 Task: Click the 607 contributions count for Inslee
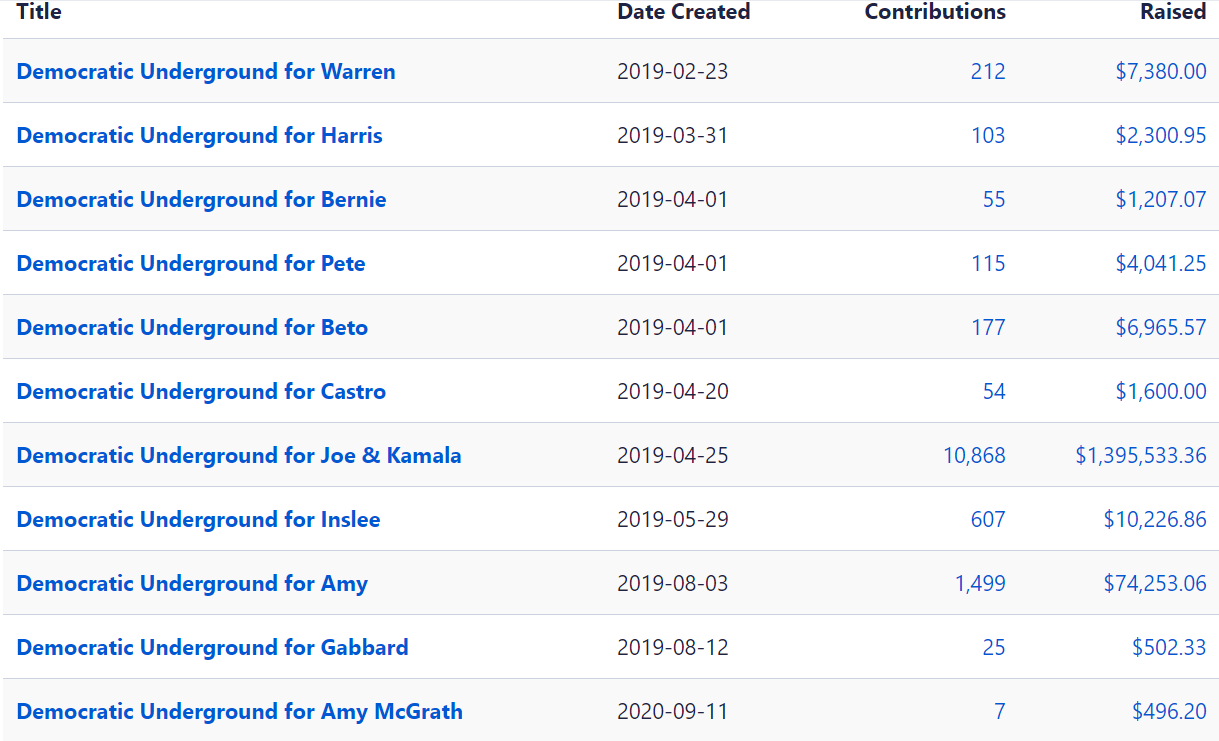(987, 520)
